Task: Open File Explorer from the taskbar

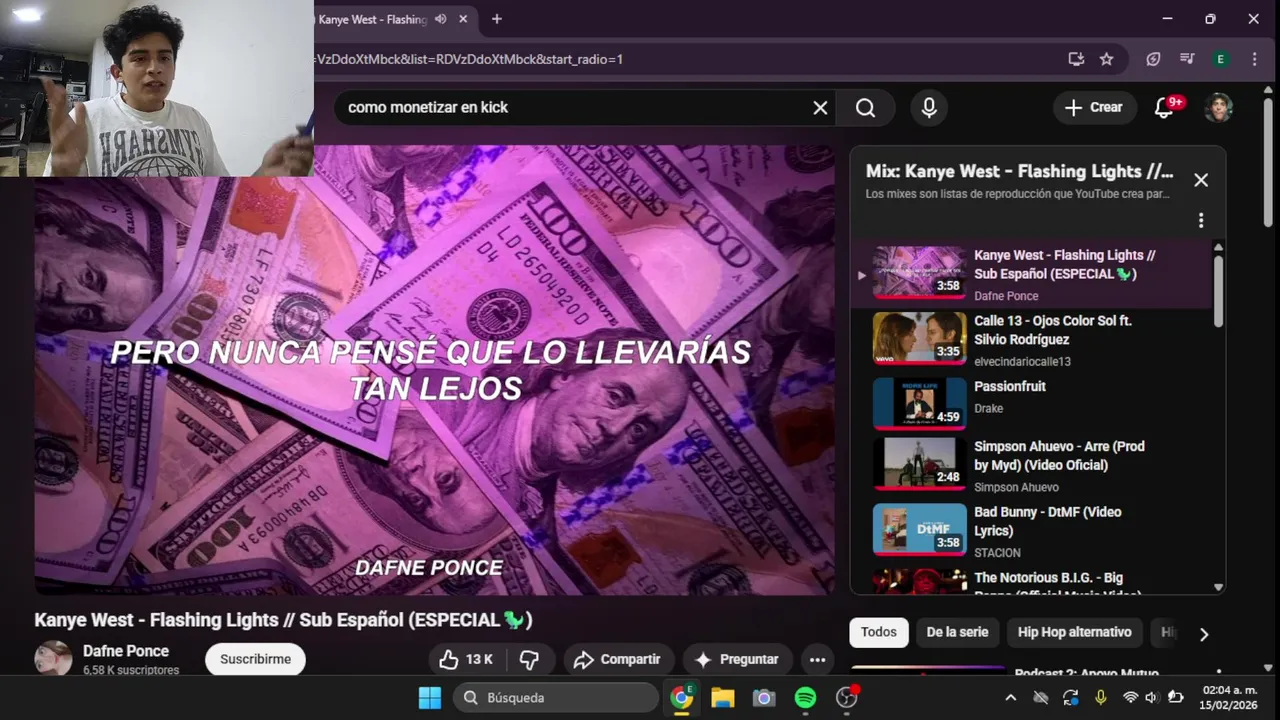Action: pos(723,698)
